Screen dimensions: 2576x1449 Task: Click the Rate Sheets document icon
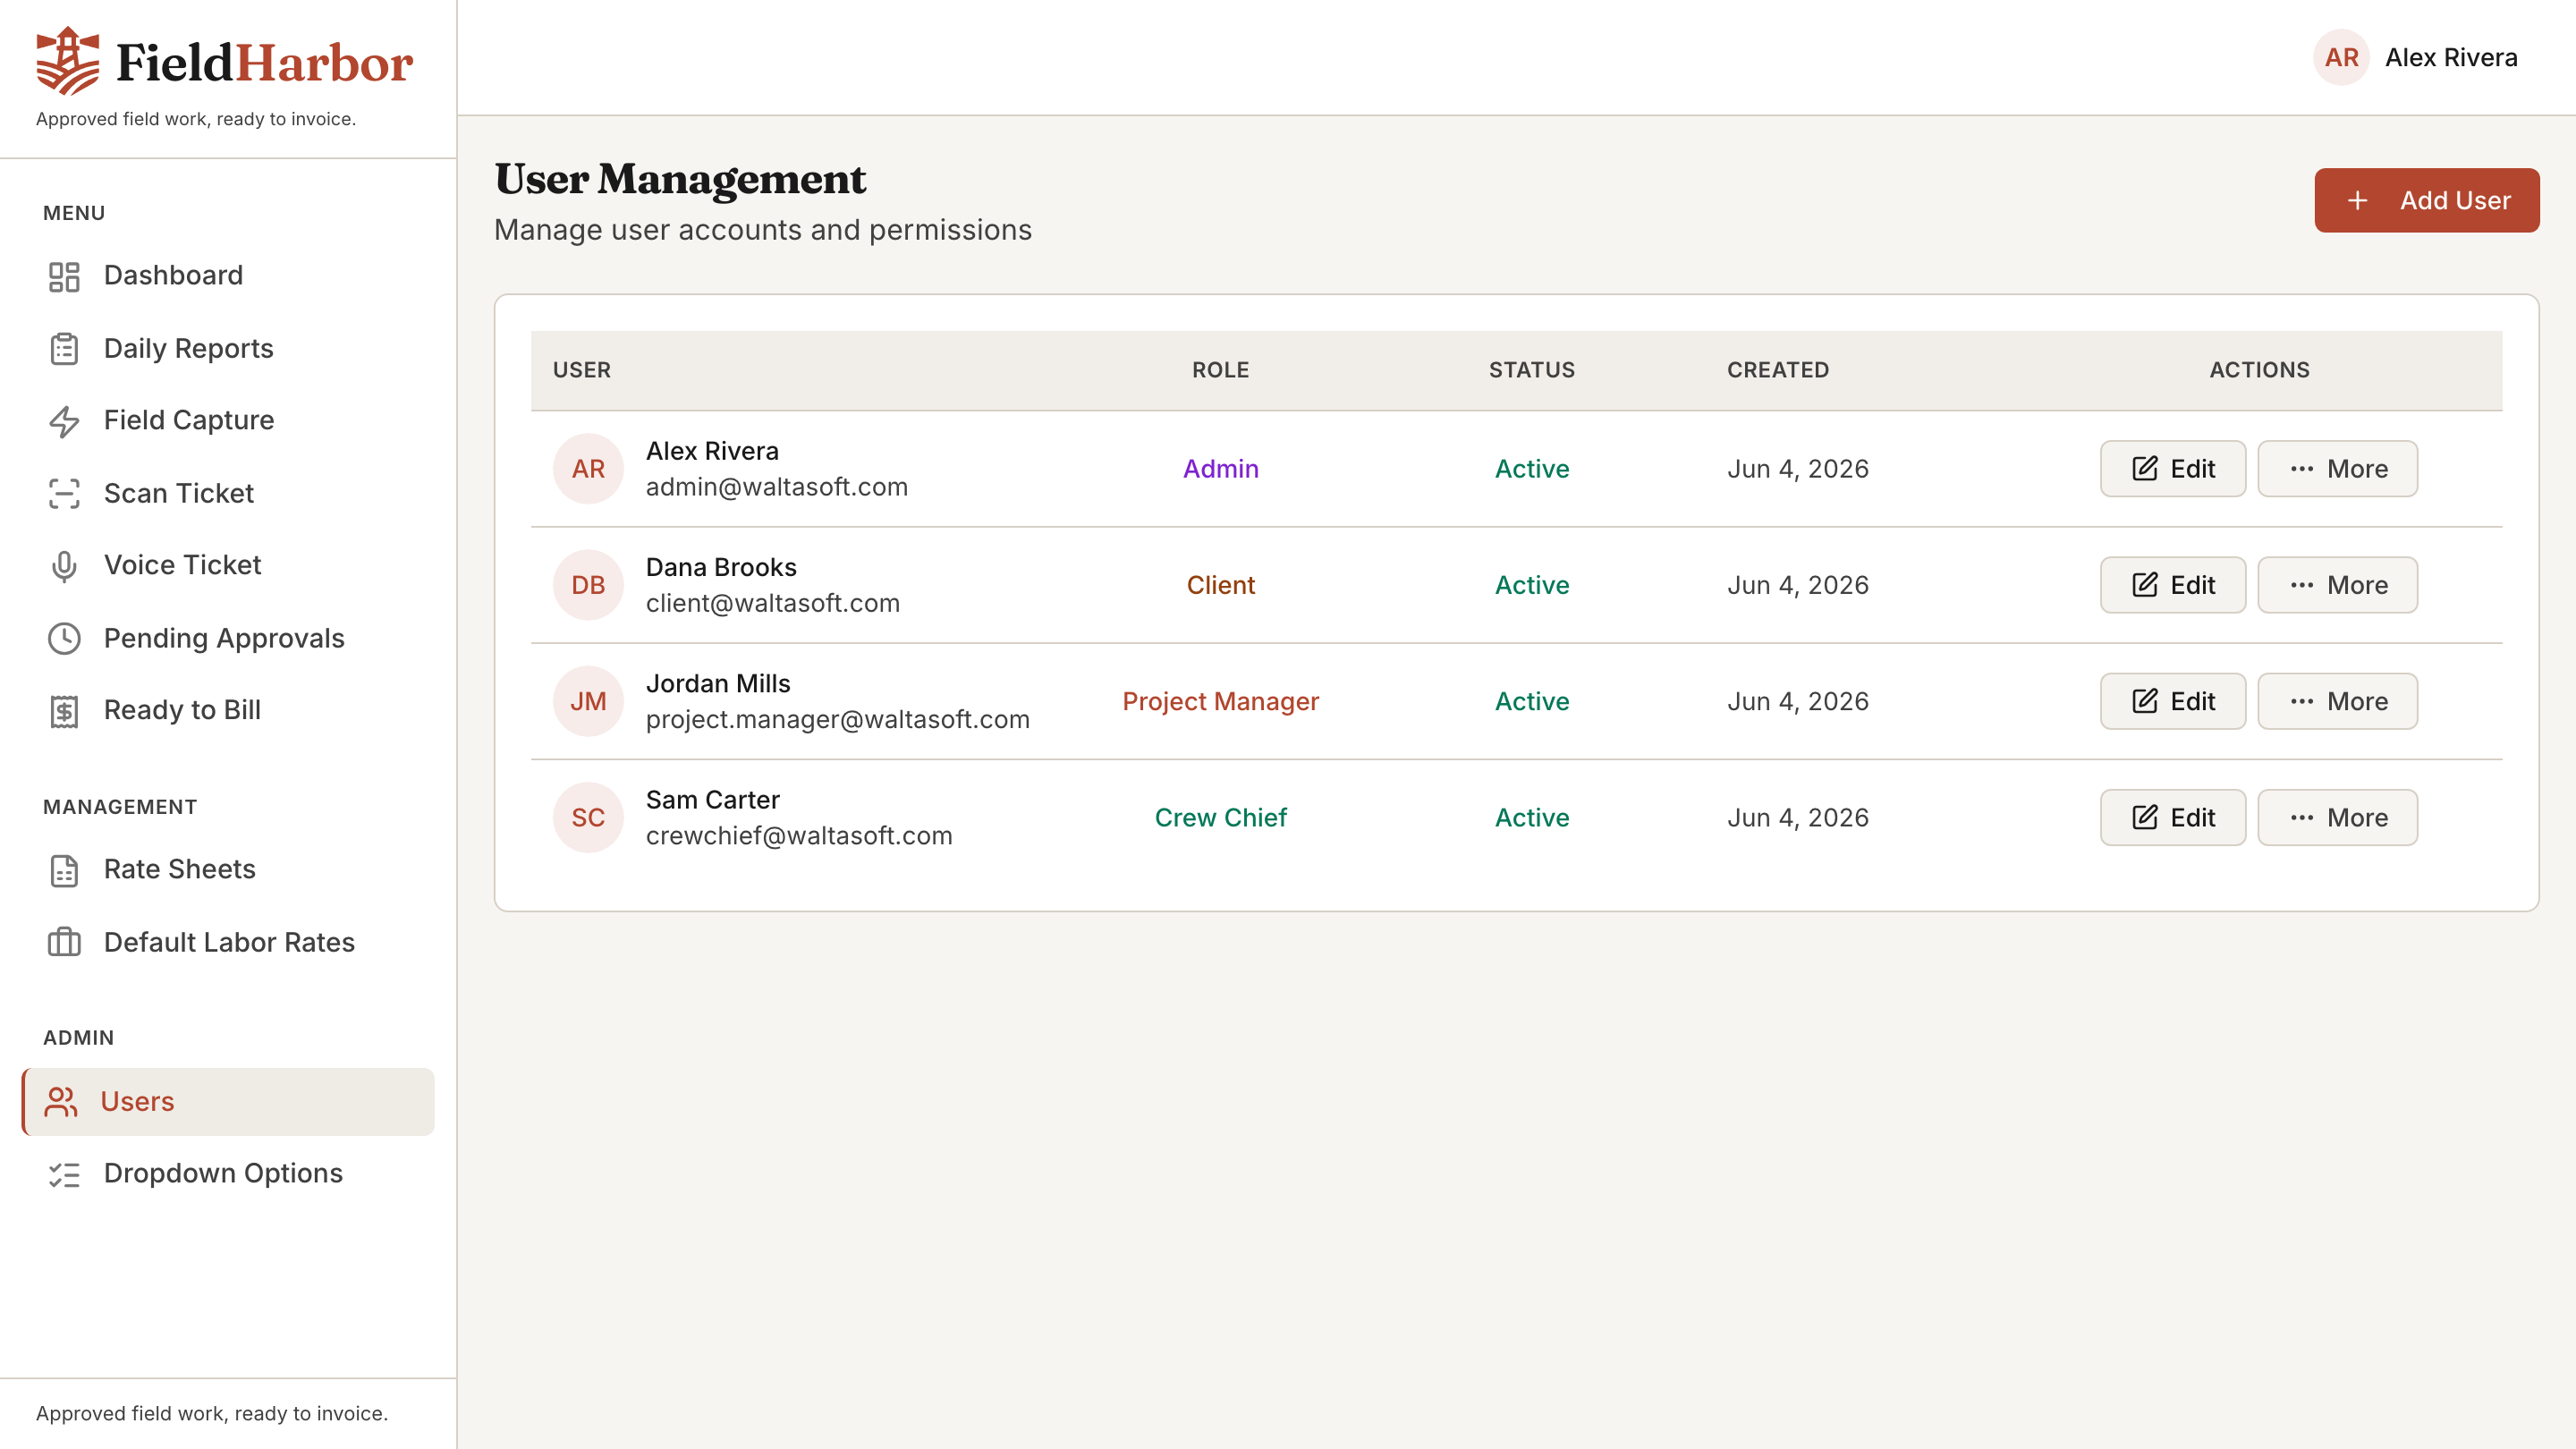point(64,870)
